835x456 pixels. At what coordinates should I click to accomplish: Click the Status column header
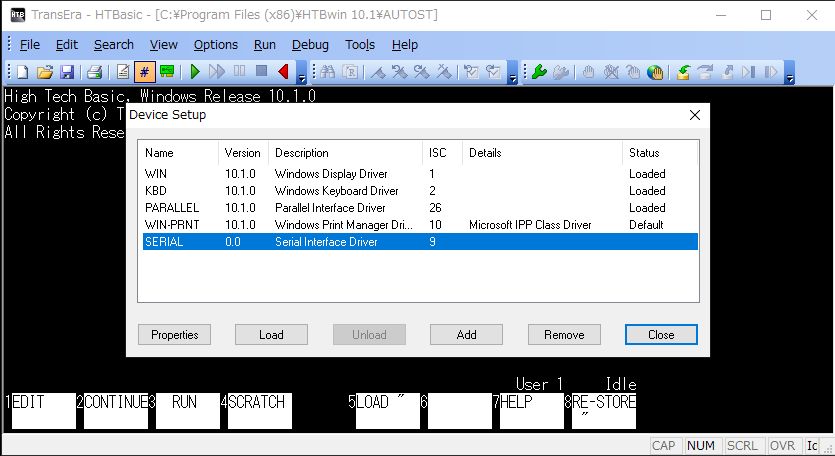coord(660,153)
